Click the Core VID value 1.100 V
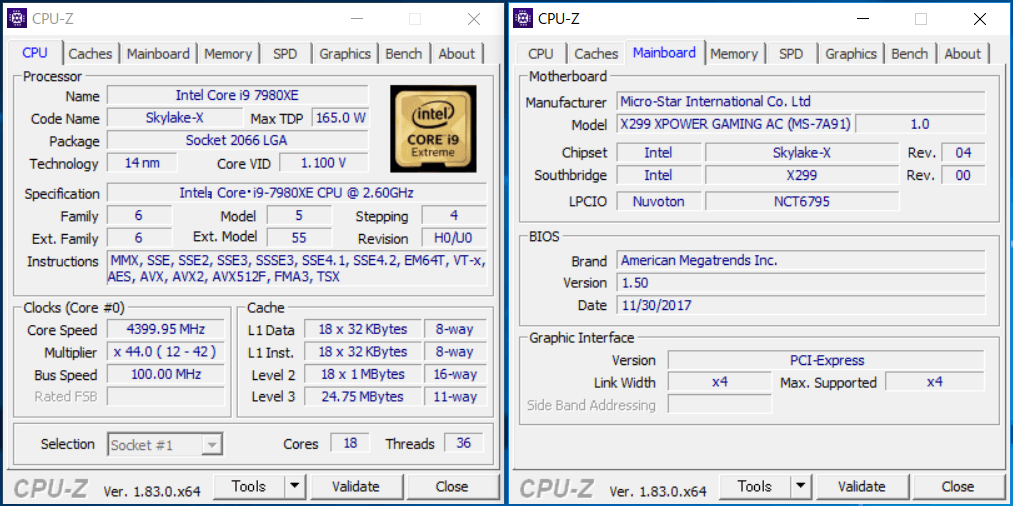This screenshot has height=506, width=1013. [x=324, y=162]
